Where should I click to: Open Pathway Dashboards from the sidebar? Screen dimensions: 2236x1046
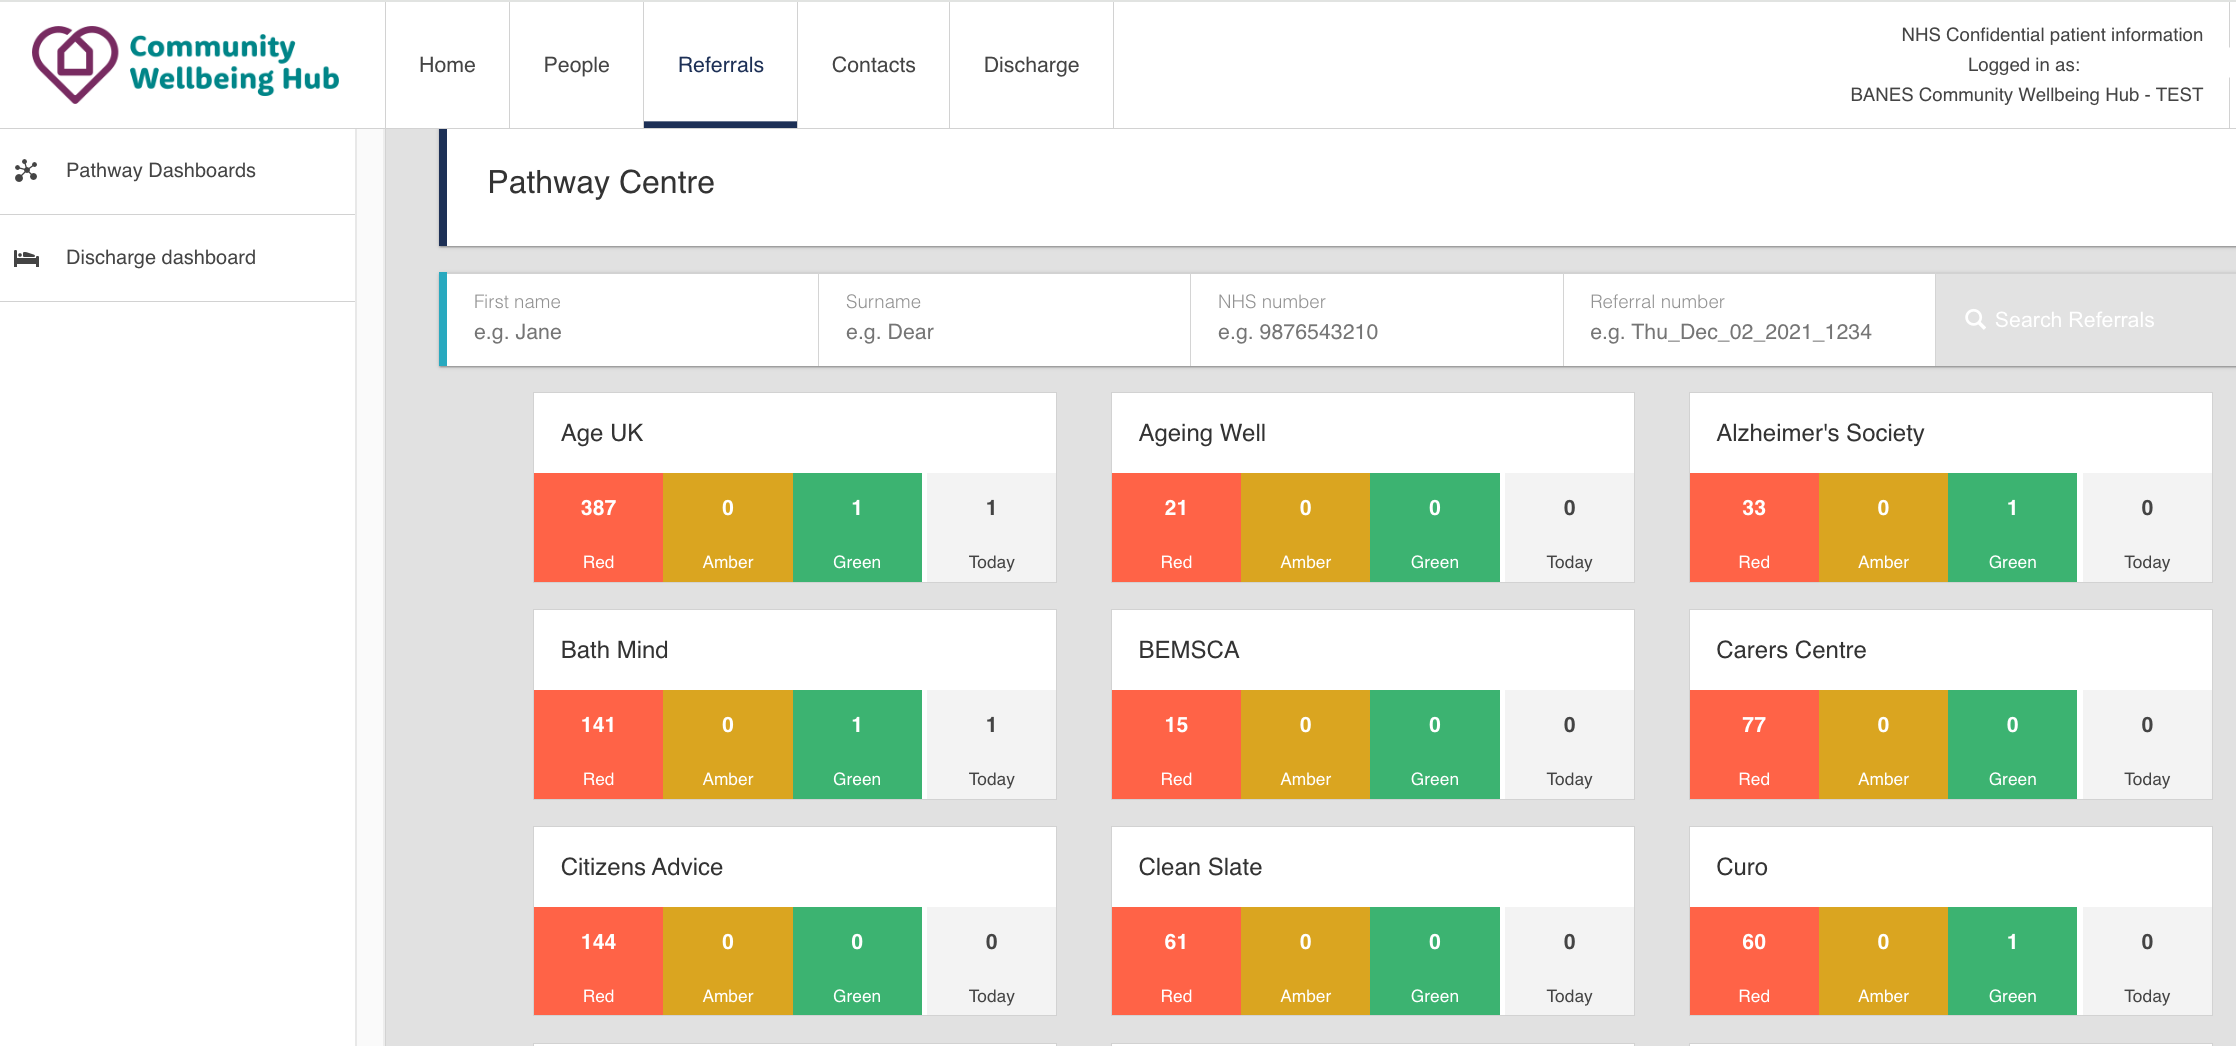[160, 171]
